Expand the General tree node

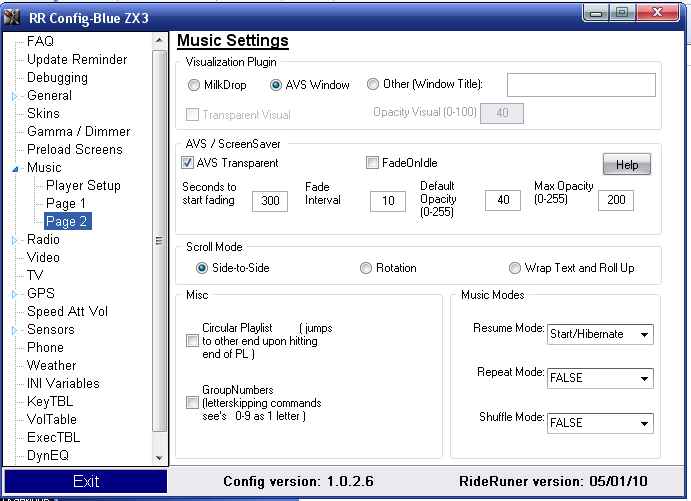[14, 96]
